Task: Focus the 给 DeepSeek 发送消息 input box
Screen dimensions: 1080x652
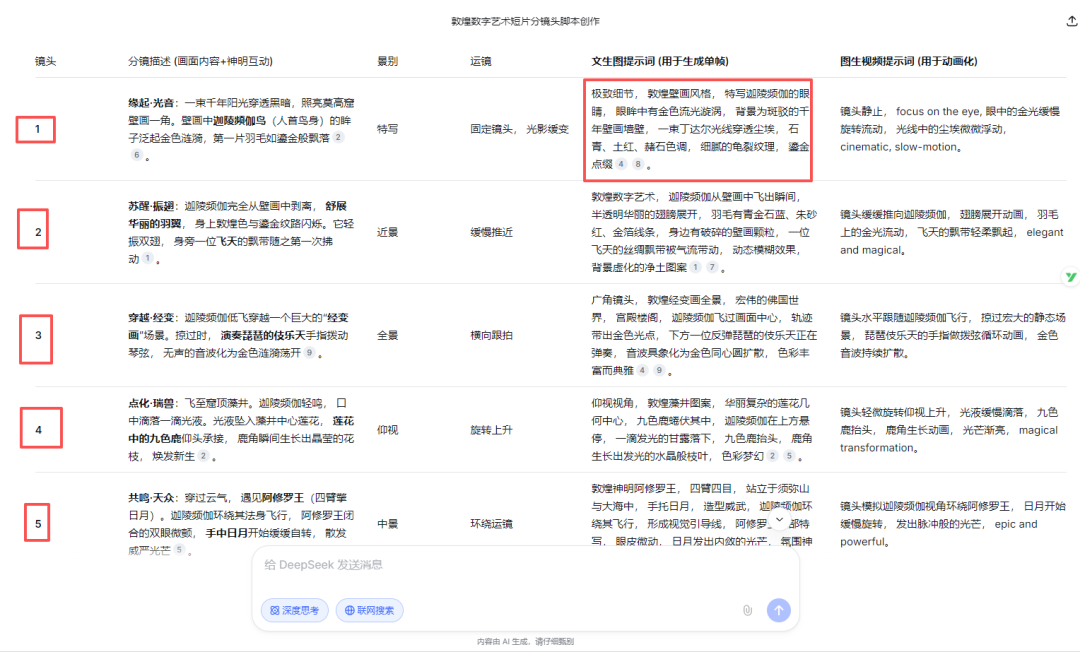Action: click(x=500, y=566)
